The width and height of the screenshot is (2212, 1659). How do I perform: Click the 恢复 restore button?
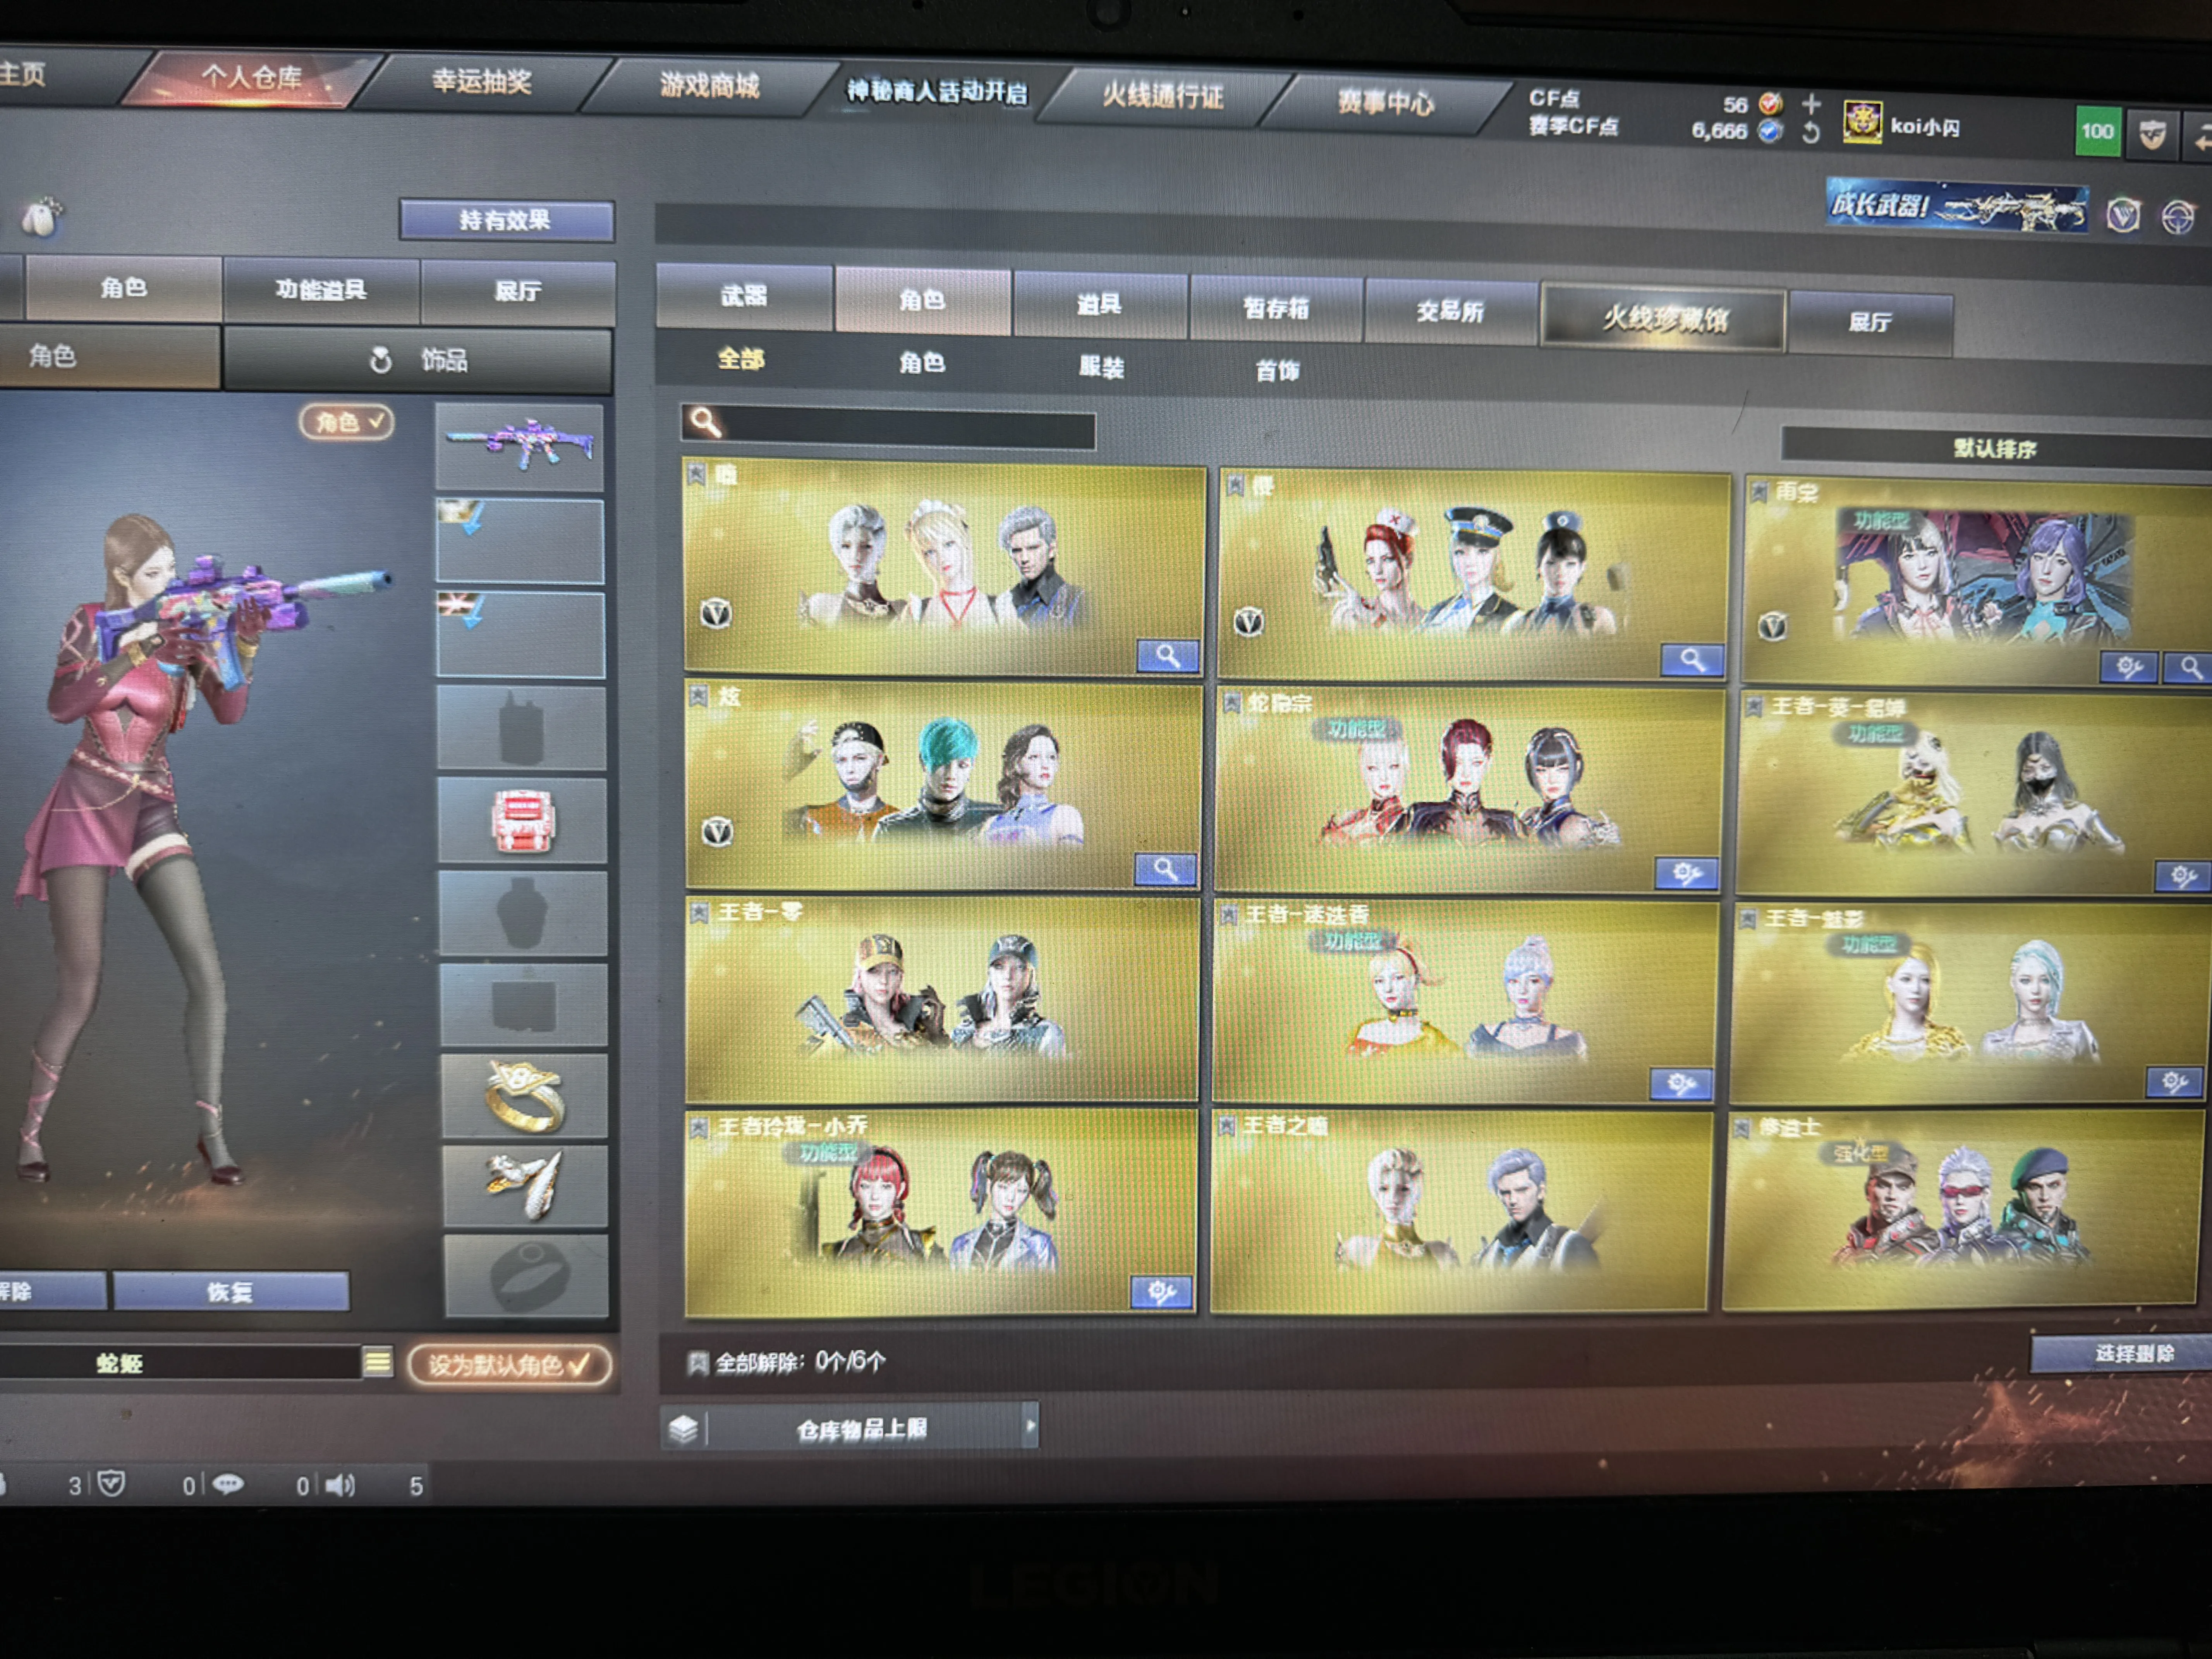point(231,1291)
